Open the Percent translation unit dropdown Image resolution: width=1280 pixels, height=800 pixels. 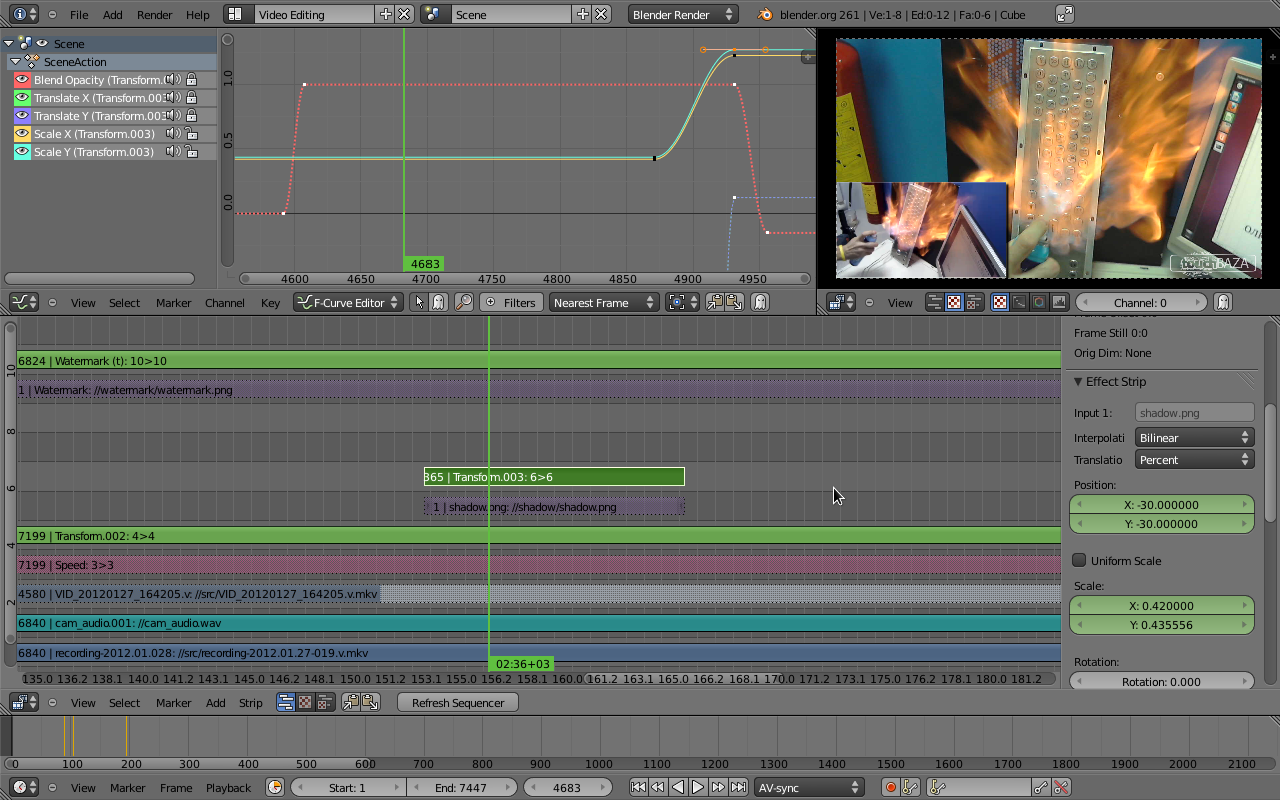click(x=1194, y=459)
